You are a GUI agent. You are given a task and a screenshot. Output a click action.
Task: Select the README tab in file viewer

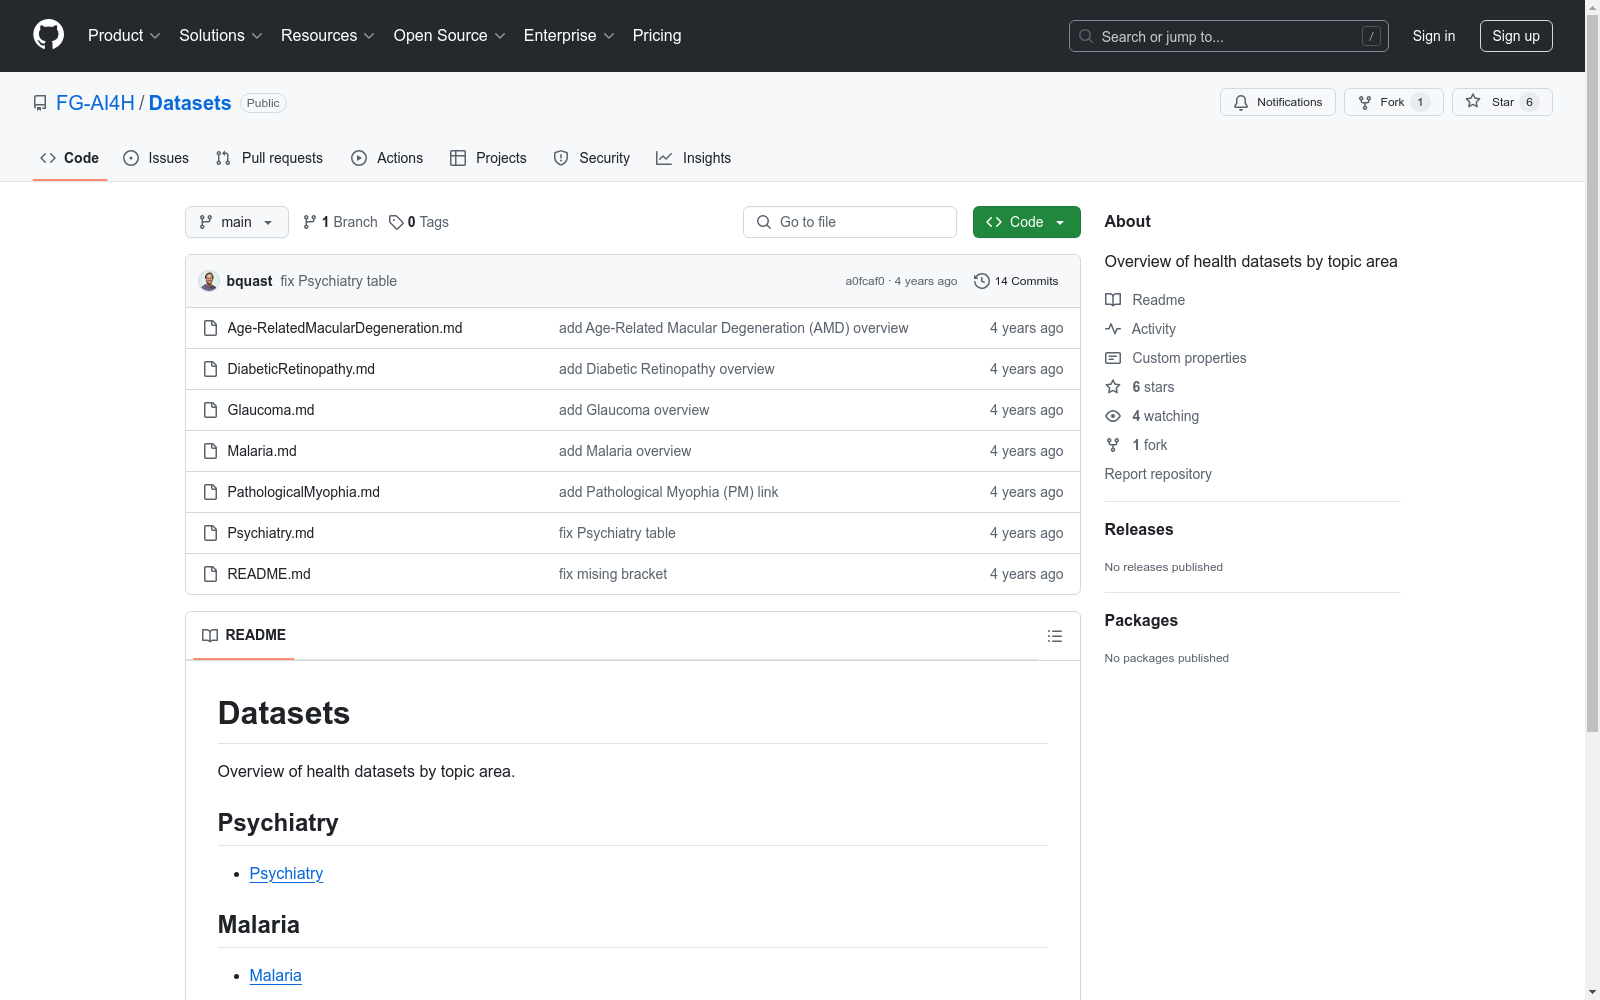(x=244, y=635)
